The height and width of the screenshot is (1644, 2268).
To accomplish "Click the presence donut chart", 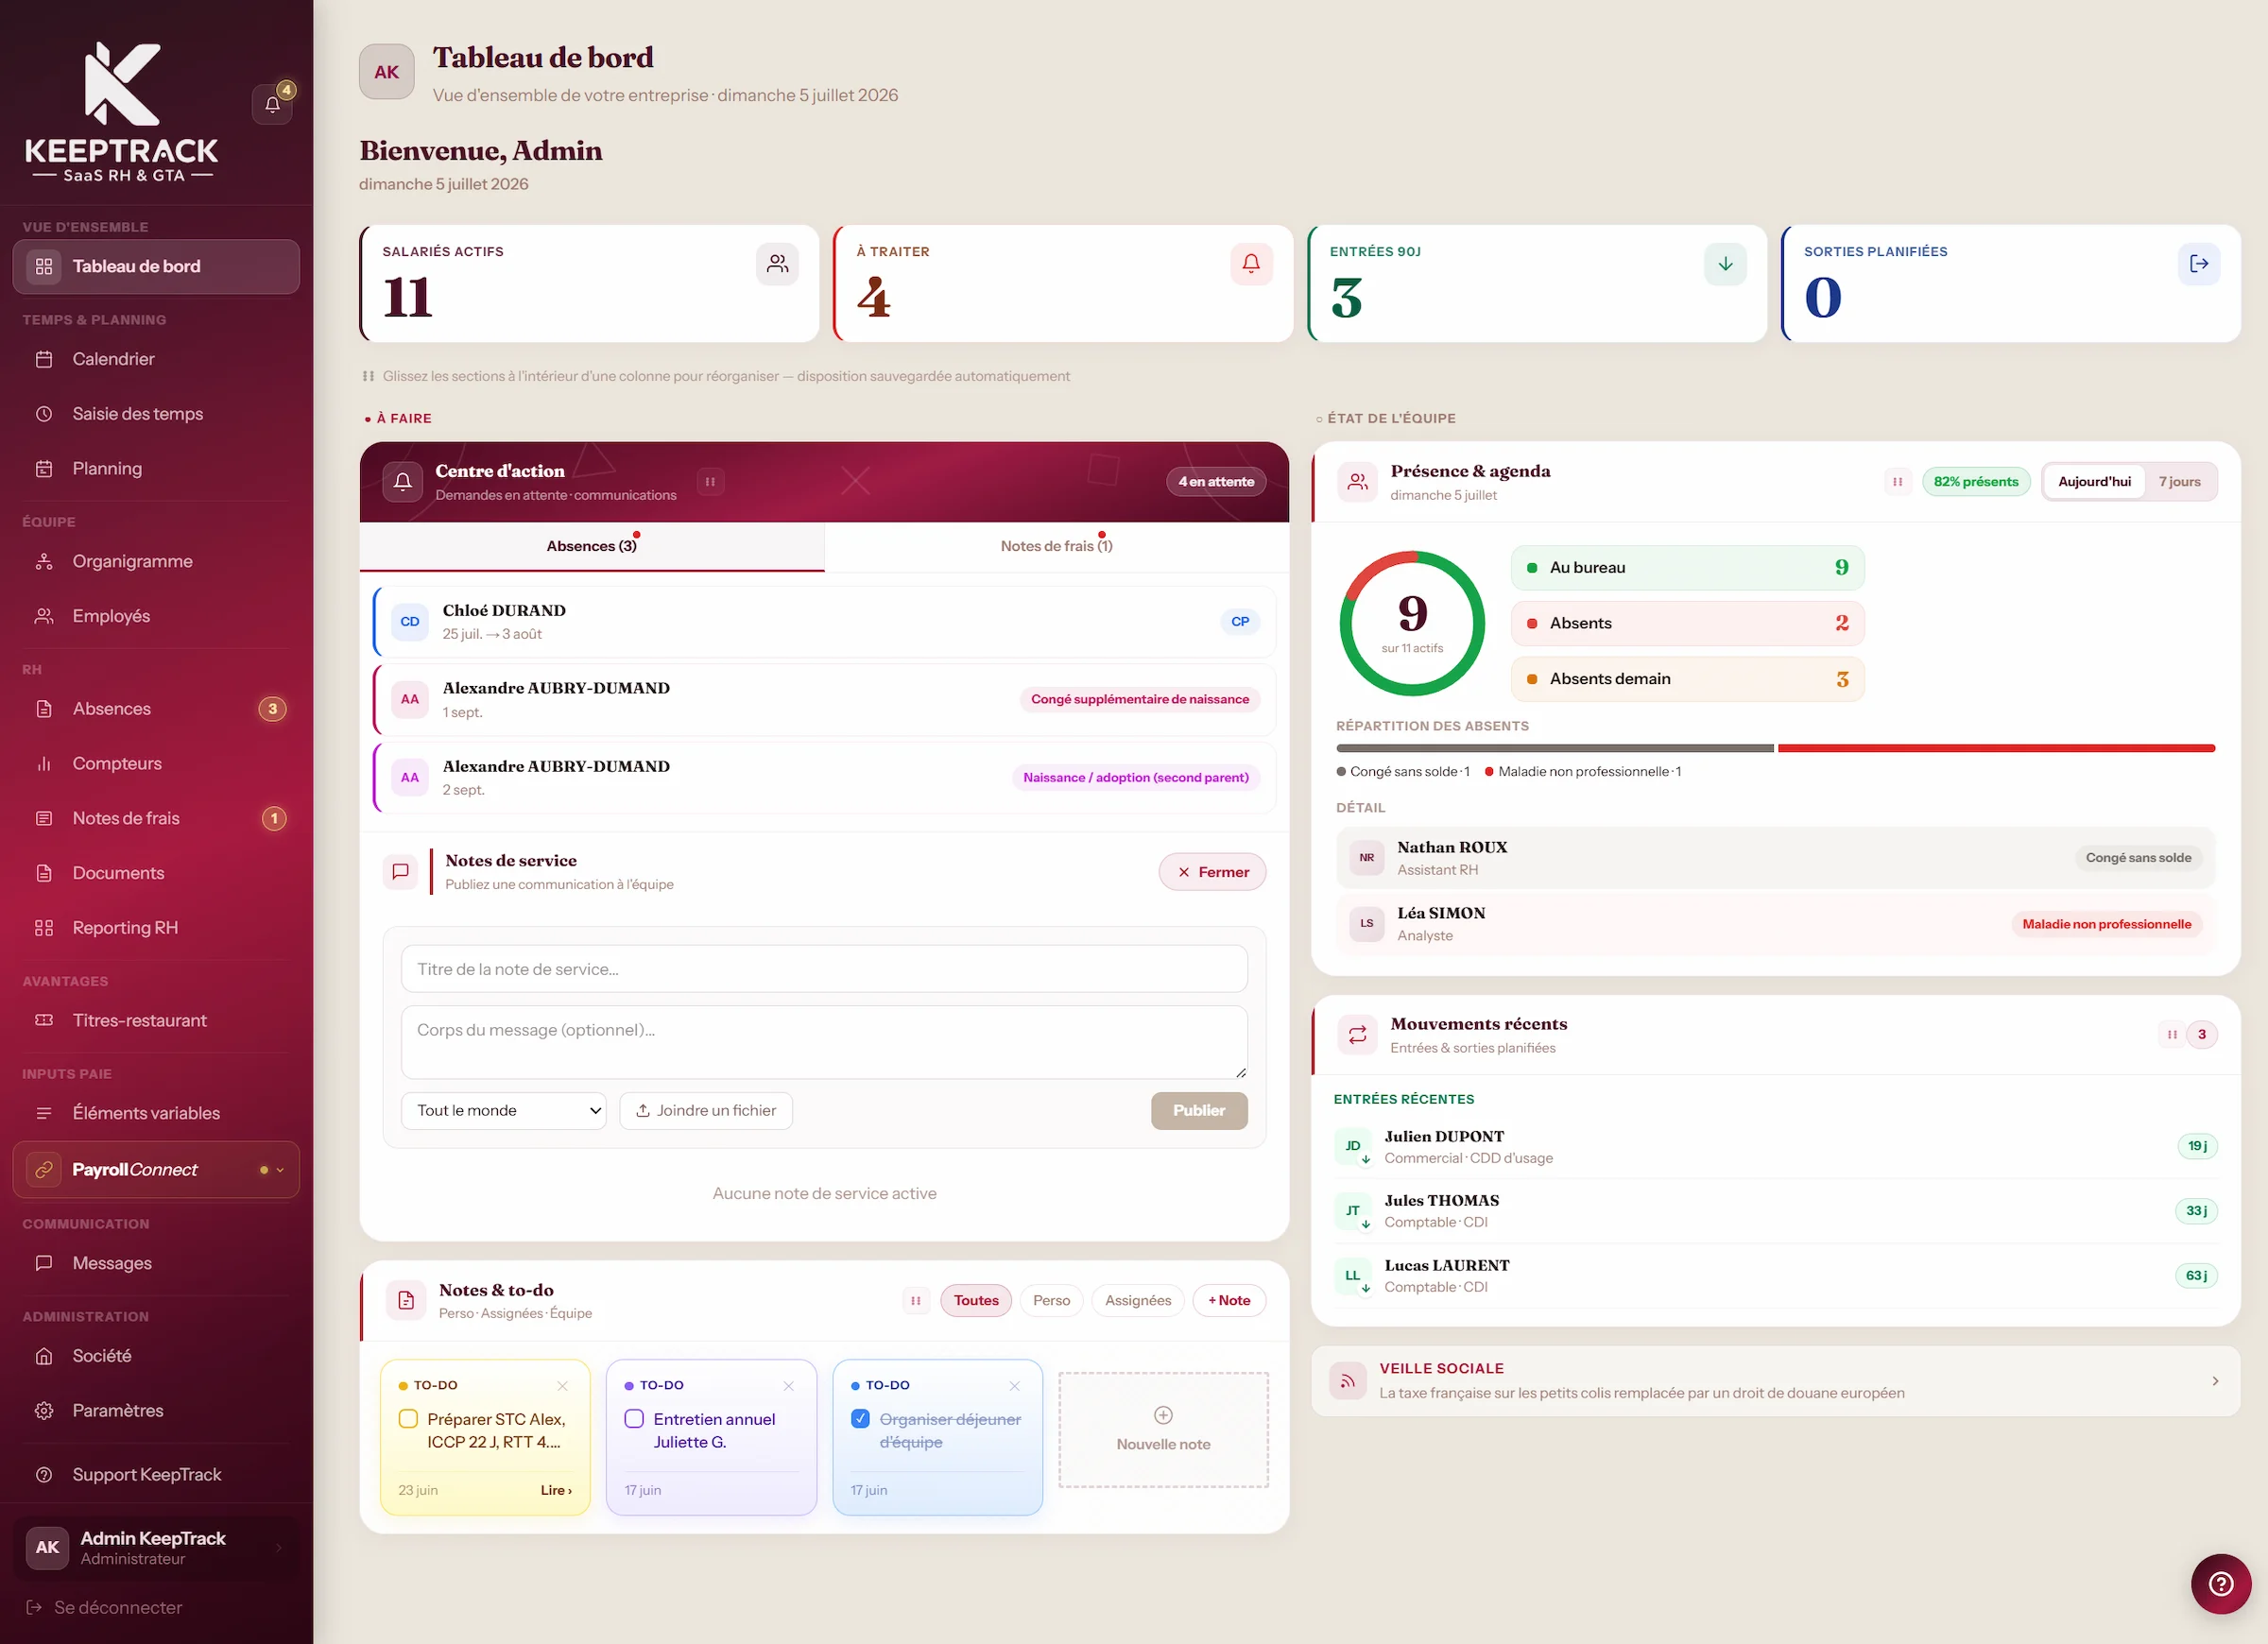I will tap(1412, 624).
